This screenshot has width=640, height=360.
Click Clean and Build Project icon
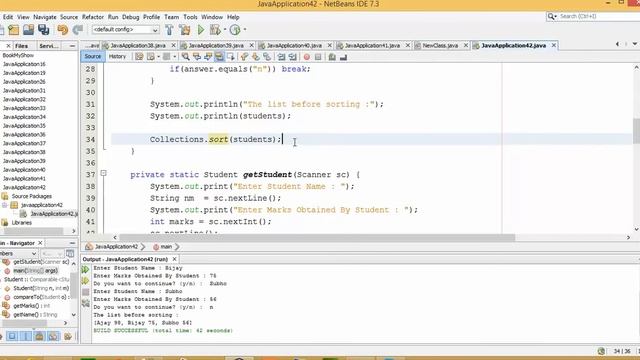(x=184, y=30)
